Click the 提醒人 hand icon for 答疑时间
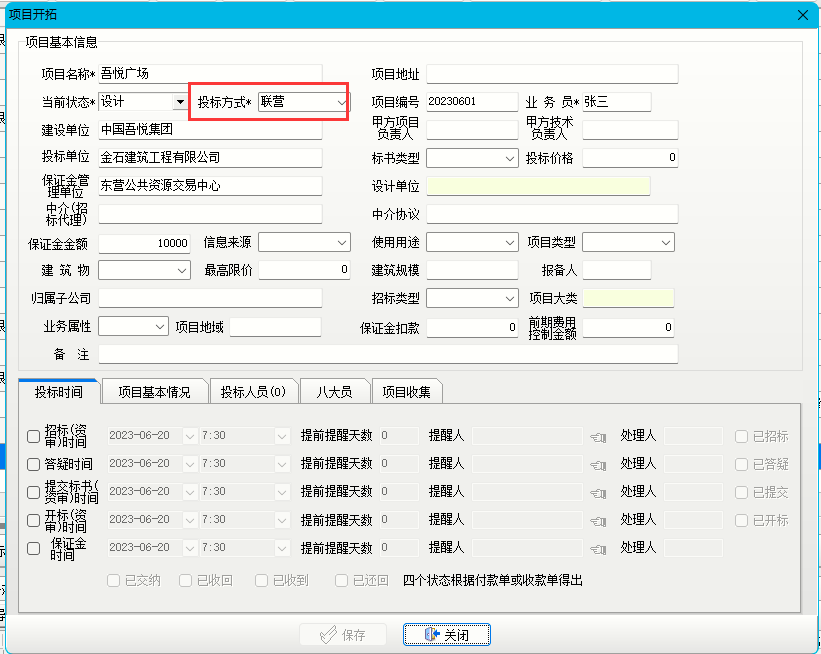 [x=598, y=464]
